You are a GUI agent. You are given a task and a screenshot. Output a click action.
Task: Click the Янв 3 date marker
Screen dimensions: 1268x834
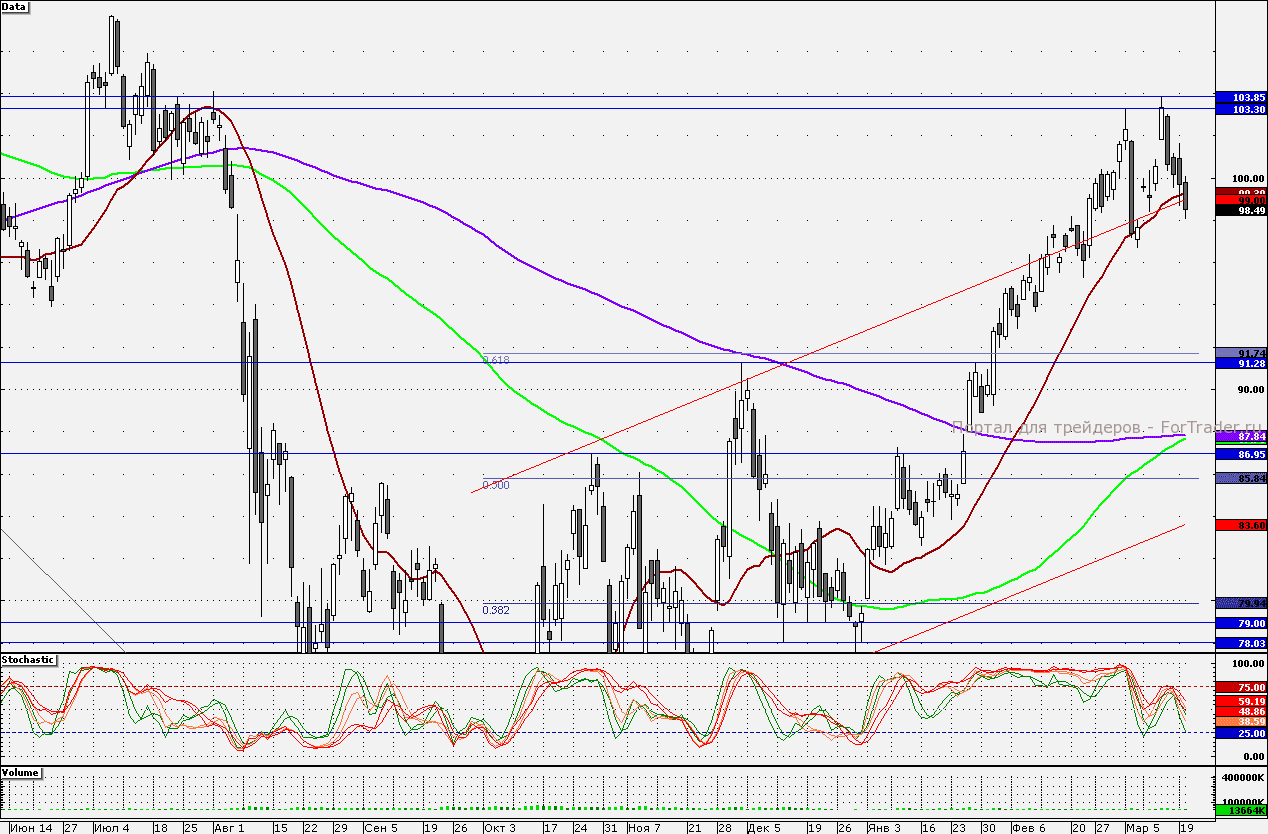[885, 828]
